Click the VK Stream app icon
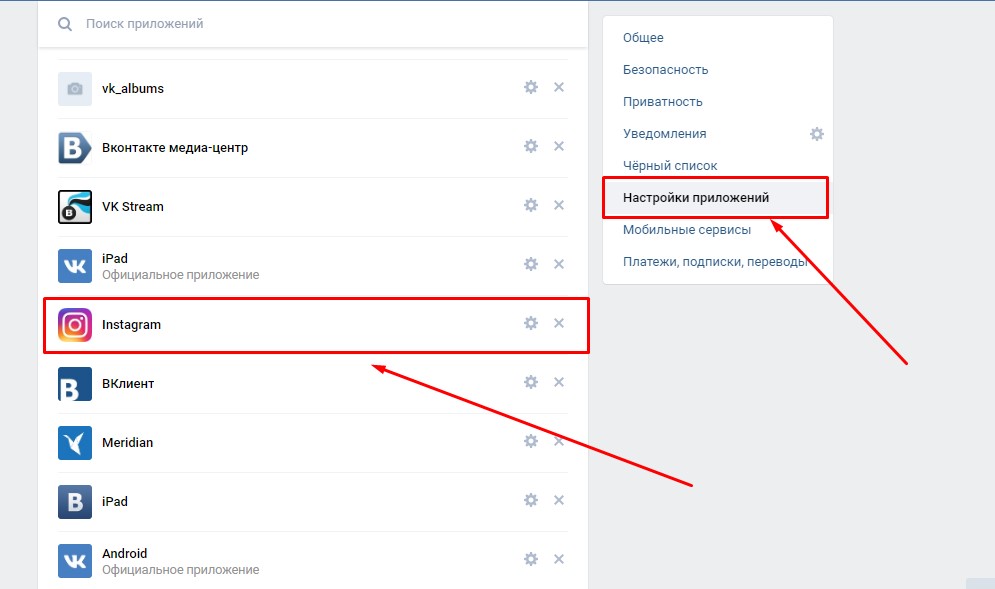The height and width of the screenshot is (589, 995). pos(75,207)
